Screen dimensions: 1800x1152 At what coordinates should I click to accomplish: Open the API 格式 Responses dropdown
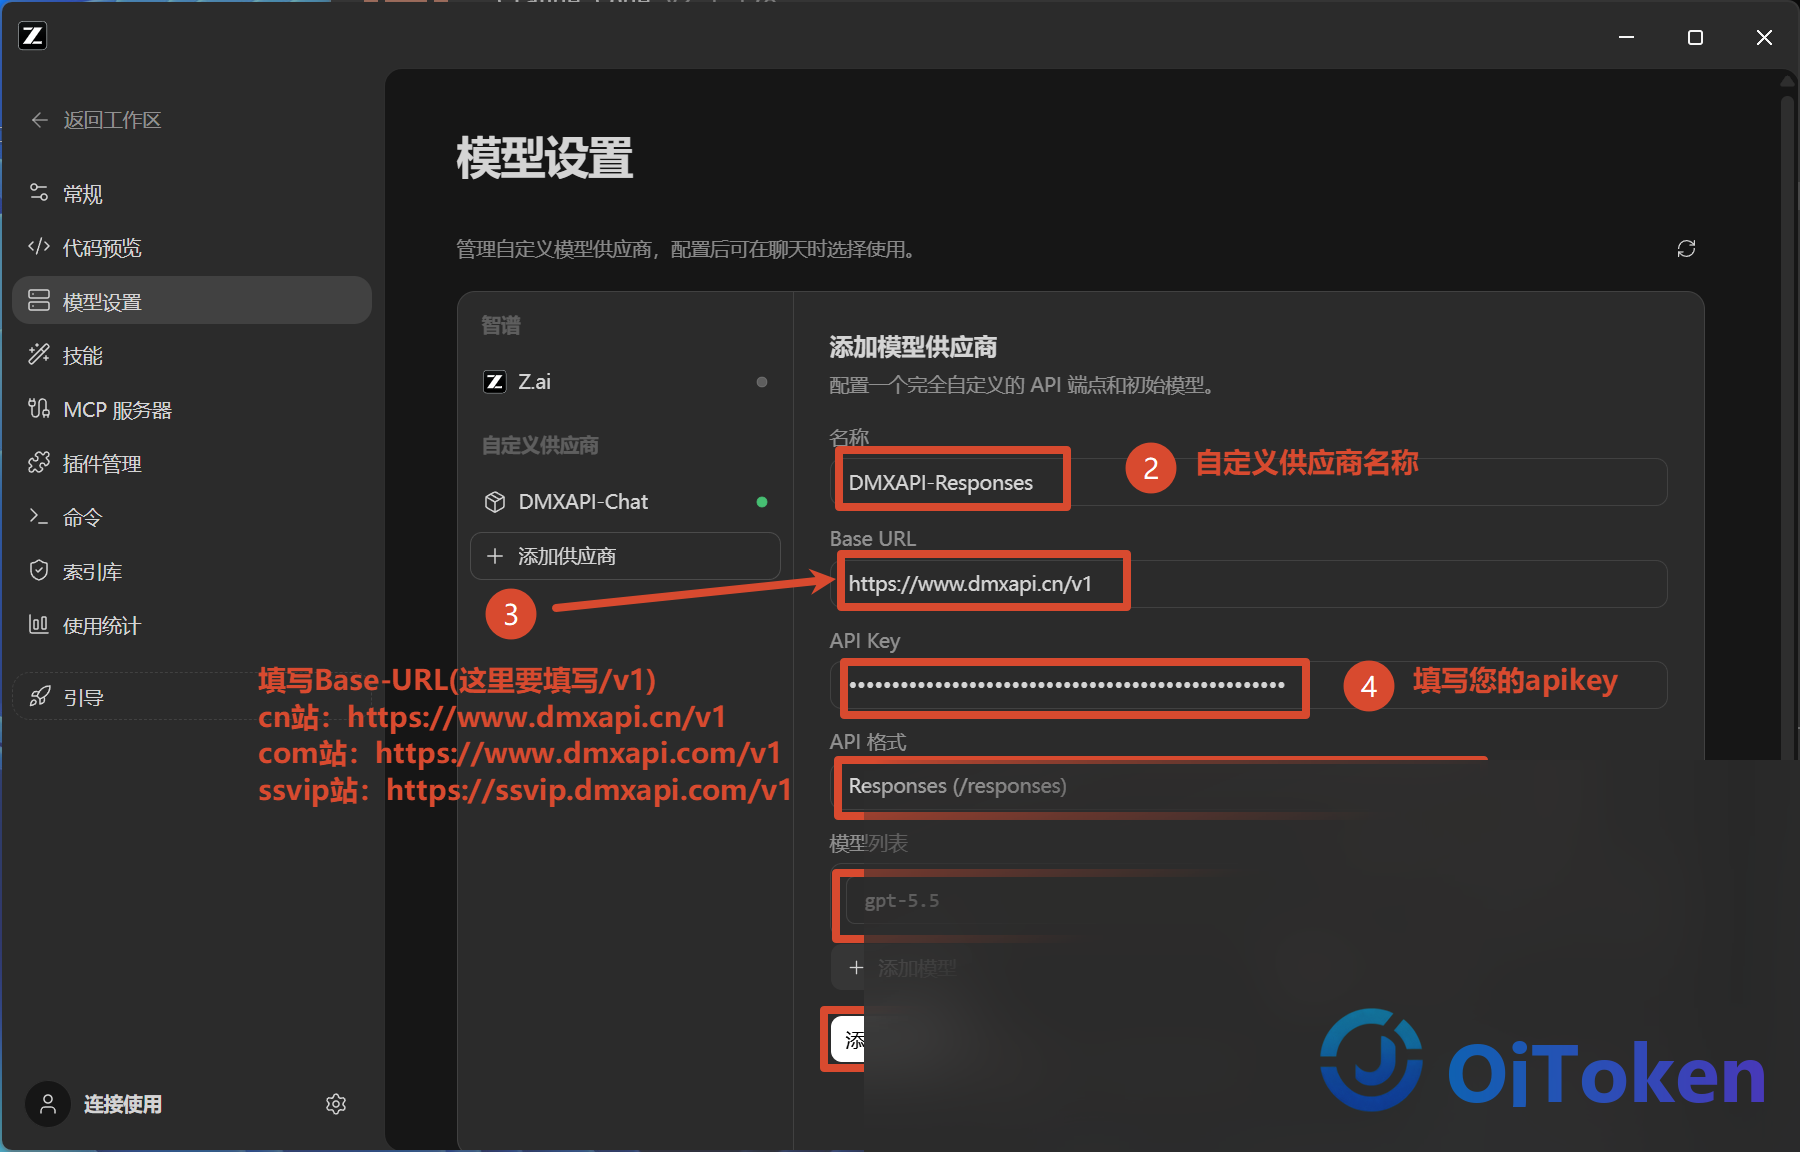[1248, 786]
